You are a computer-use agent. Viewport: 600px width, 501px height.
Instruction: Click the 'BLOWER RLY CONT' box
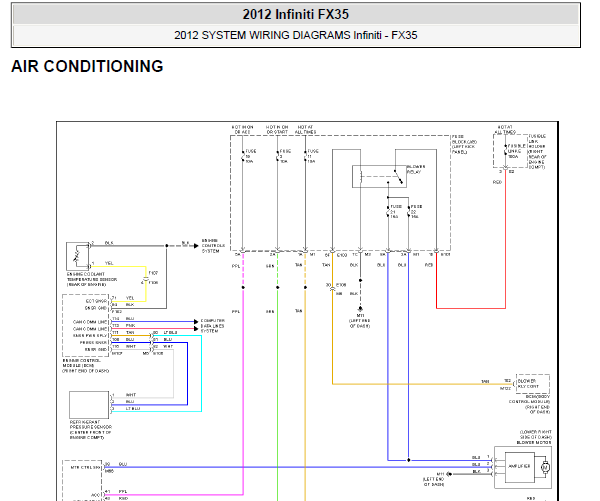tap(533, 384)
